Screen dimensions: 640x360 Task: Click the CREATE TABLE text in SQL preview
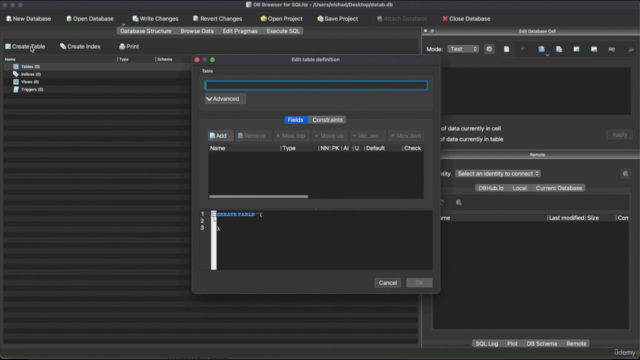pyautogui.click(x=236, y=214)
